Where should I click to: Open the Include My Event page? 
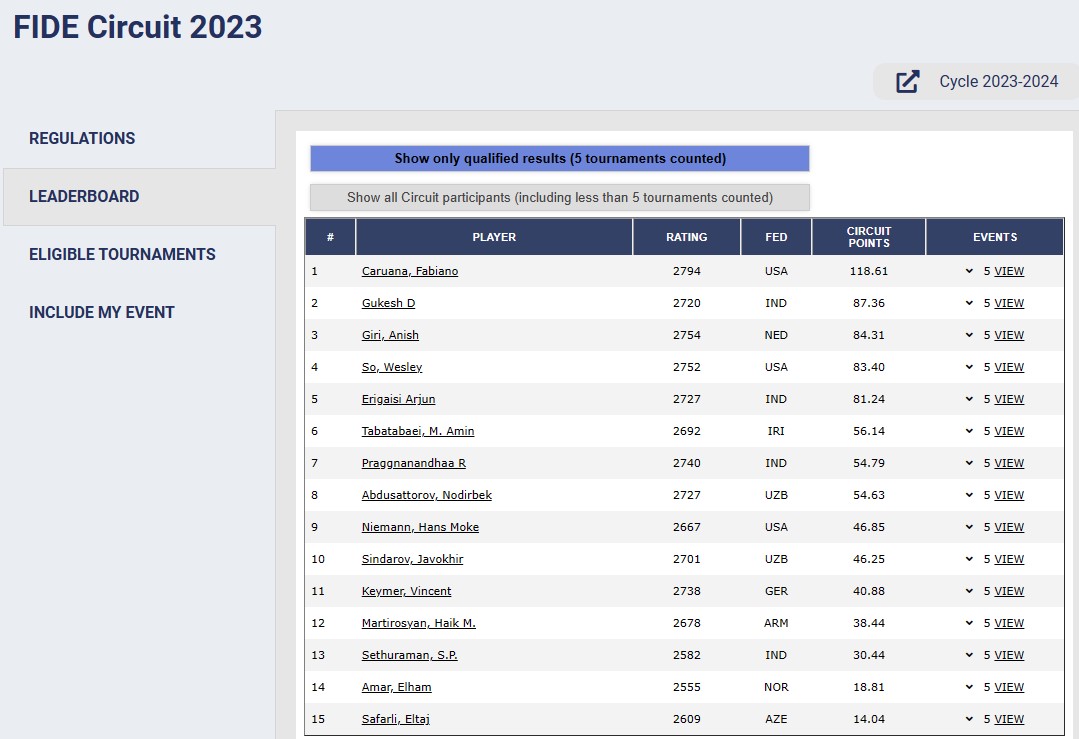click(x=102, y=313)
